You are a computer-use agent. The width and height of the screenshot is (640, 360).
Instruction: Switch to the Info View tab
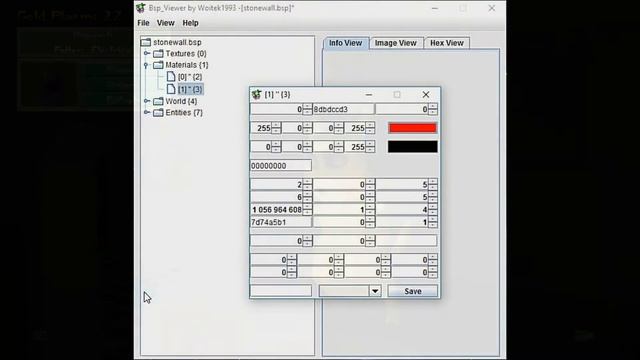point(346,43)
